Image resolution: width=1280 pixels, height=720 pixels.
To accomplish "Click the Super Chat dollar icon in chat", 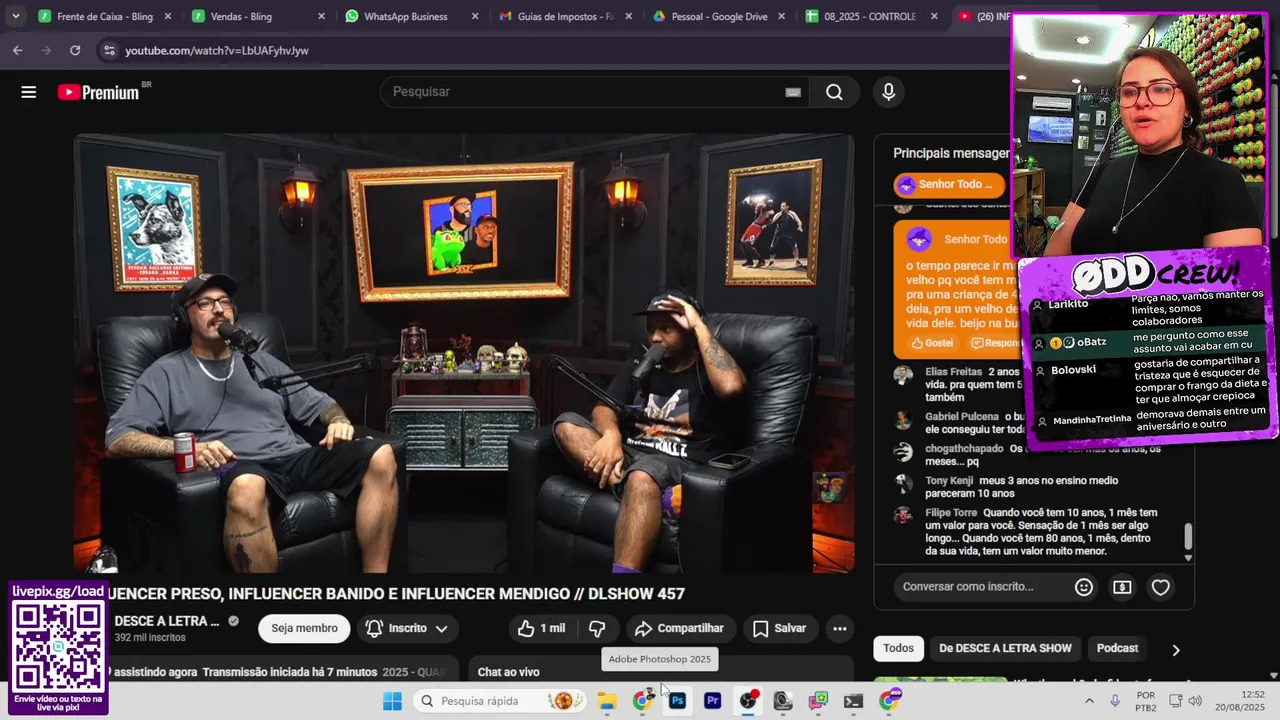I will tap(1122, 587).
